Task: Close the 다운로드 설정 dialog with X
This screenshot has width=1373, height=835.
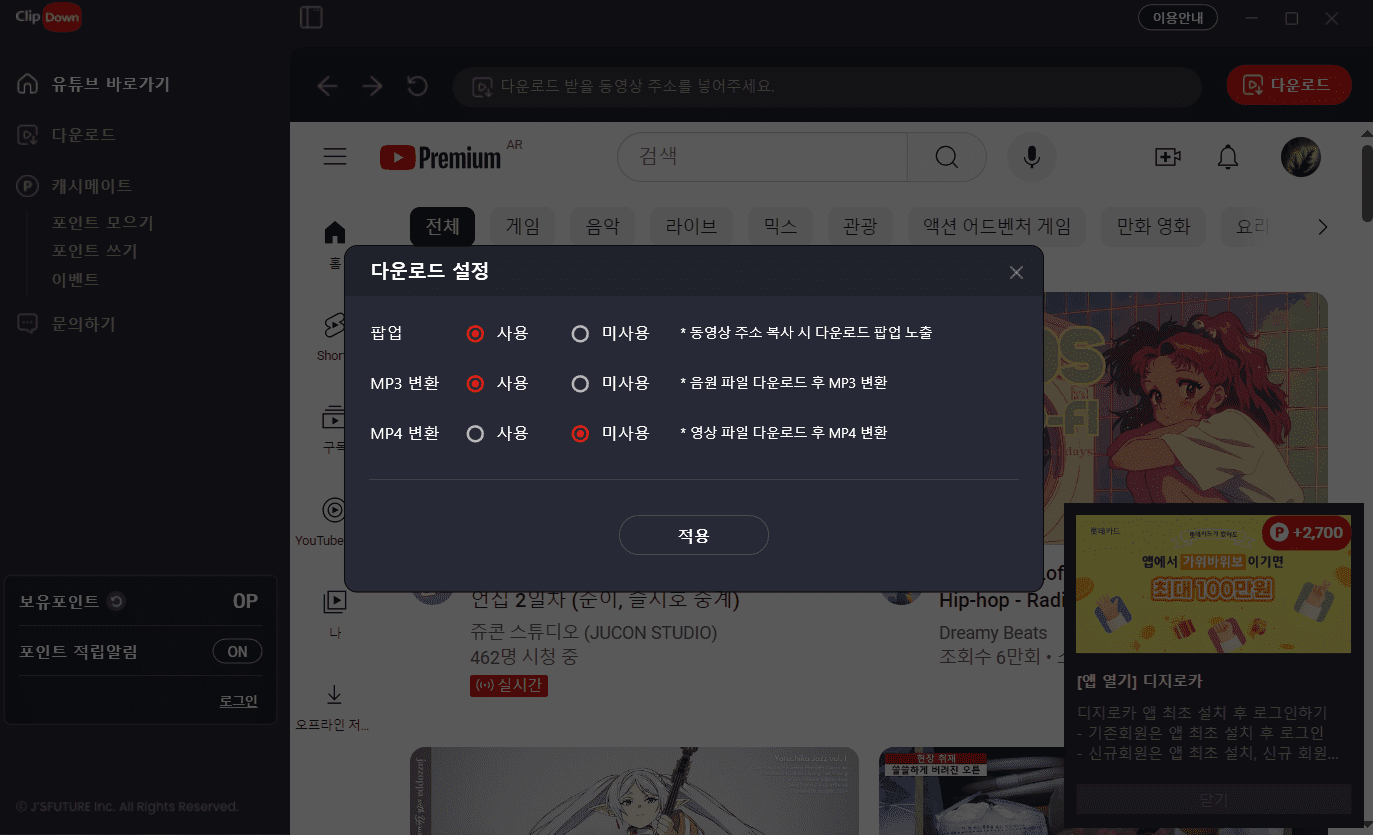Action: (1016, 272)
